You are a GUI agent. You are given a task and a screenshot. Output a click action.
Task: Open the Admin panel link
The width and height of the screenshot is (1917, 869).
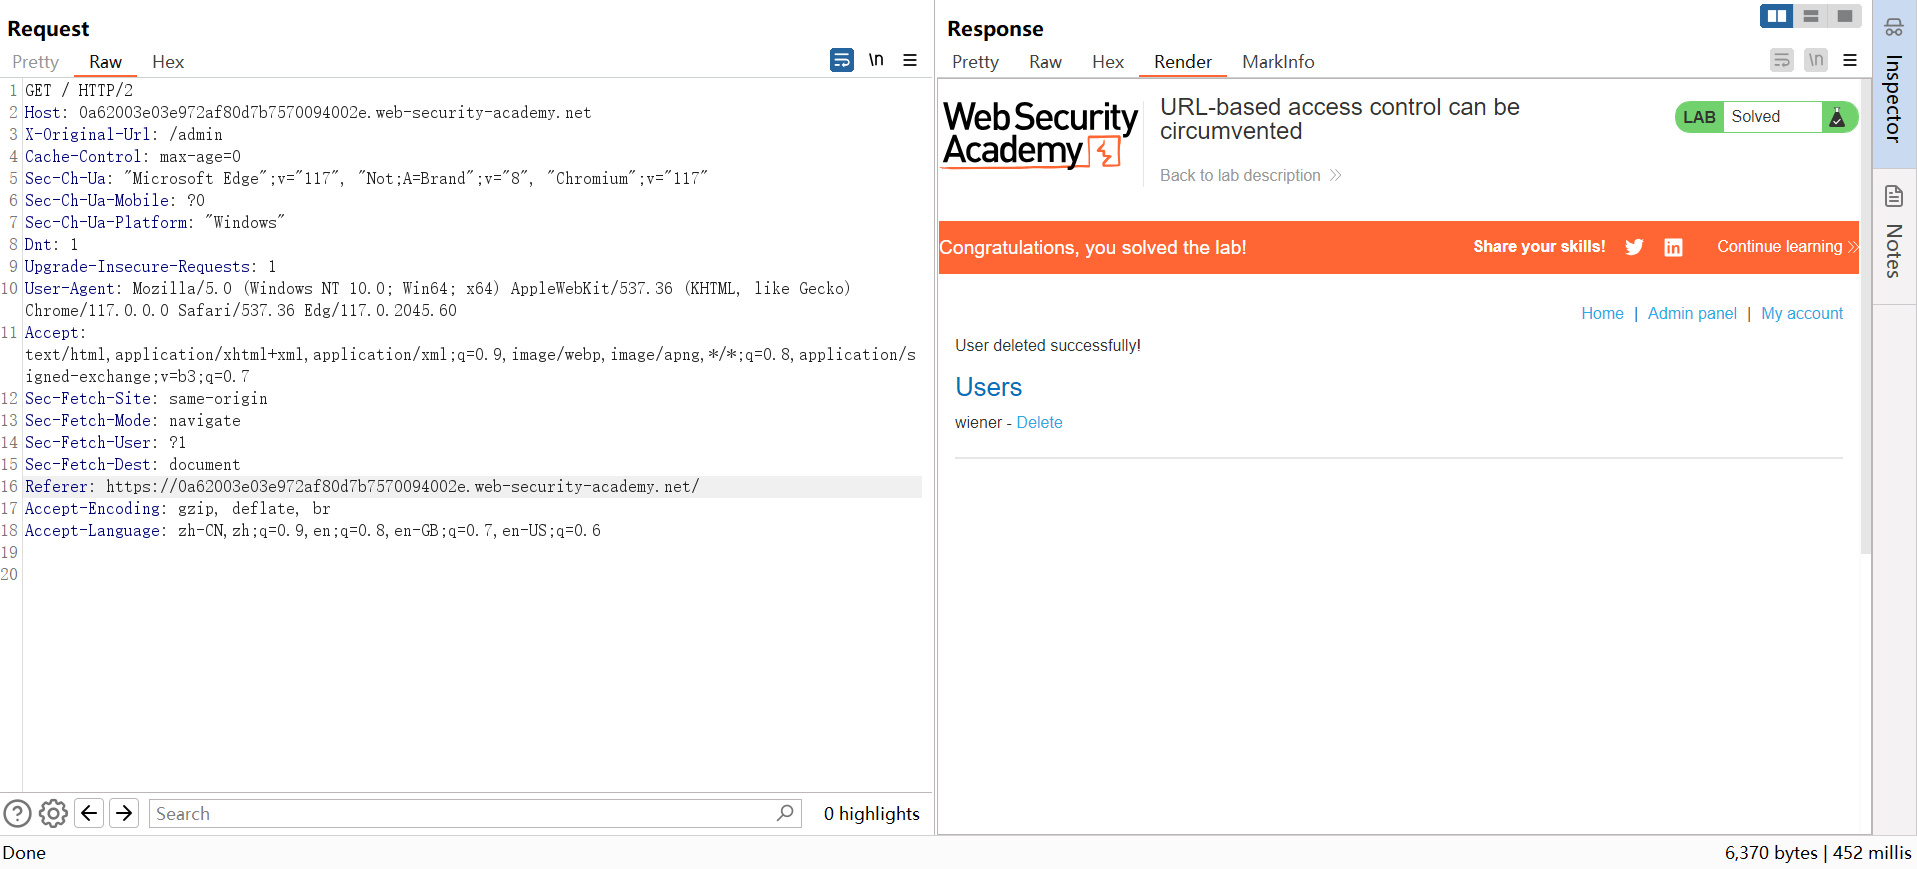click(1692, 314)
